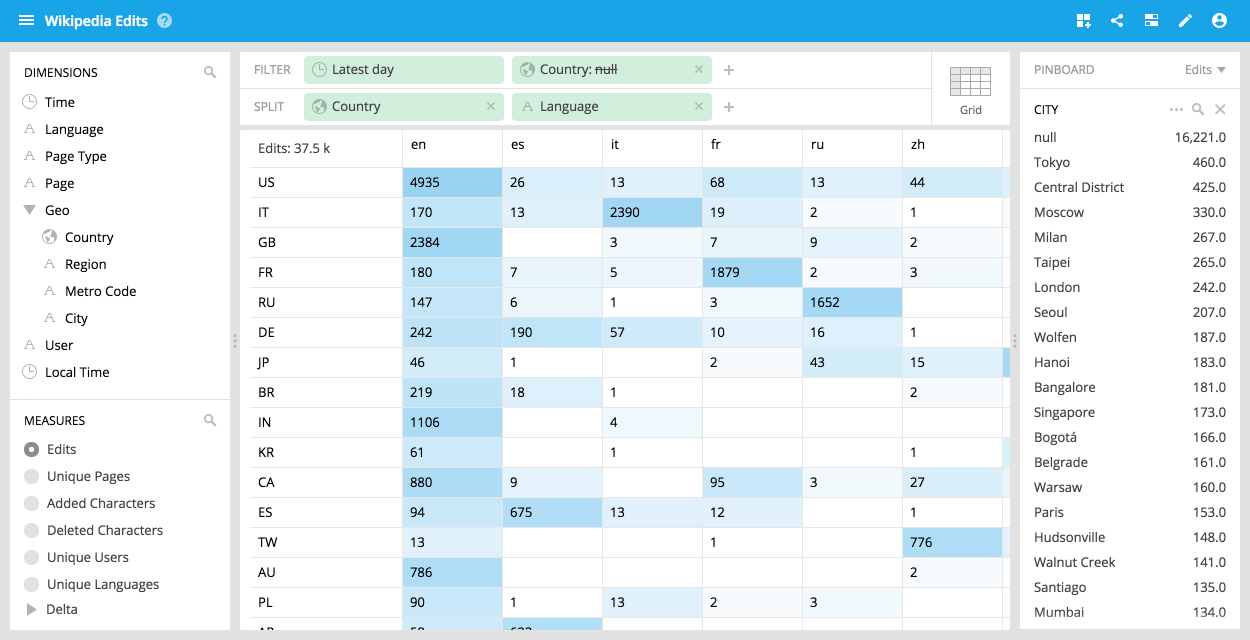Click the 776 cell for TW

coord(952,542)
